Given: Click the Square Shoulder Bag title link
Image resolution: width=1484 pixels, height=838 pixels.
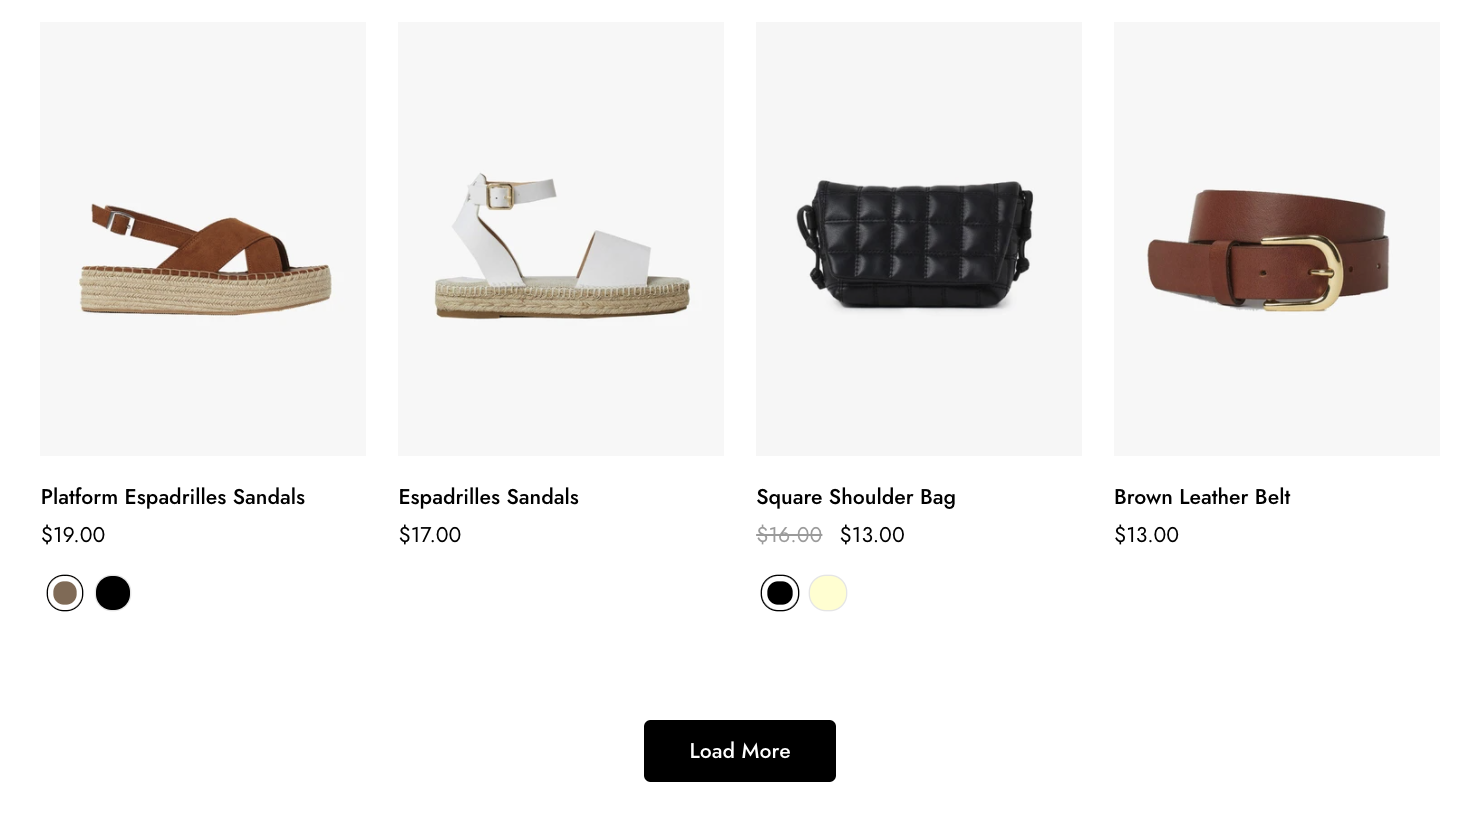Looking at the screenshot, I should (855, 497).
